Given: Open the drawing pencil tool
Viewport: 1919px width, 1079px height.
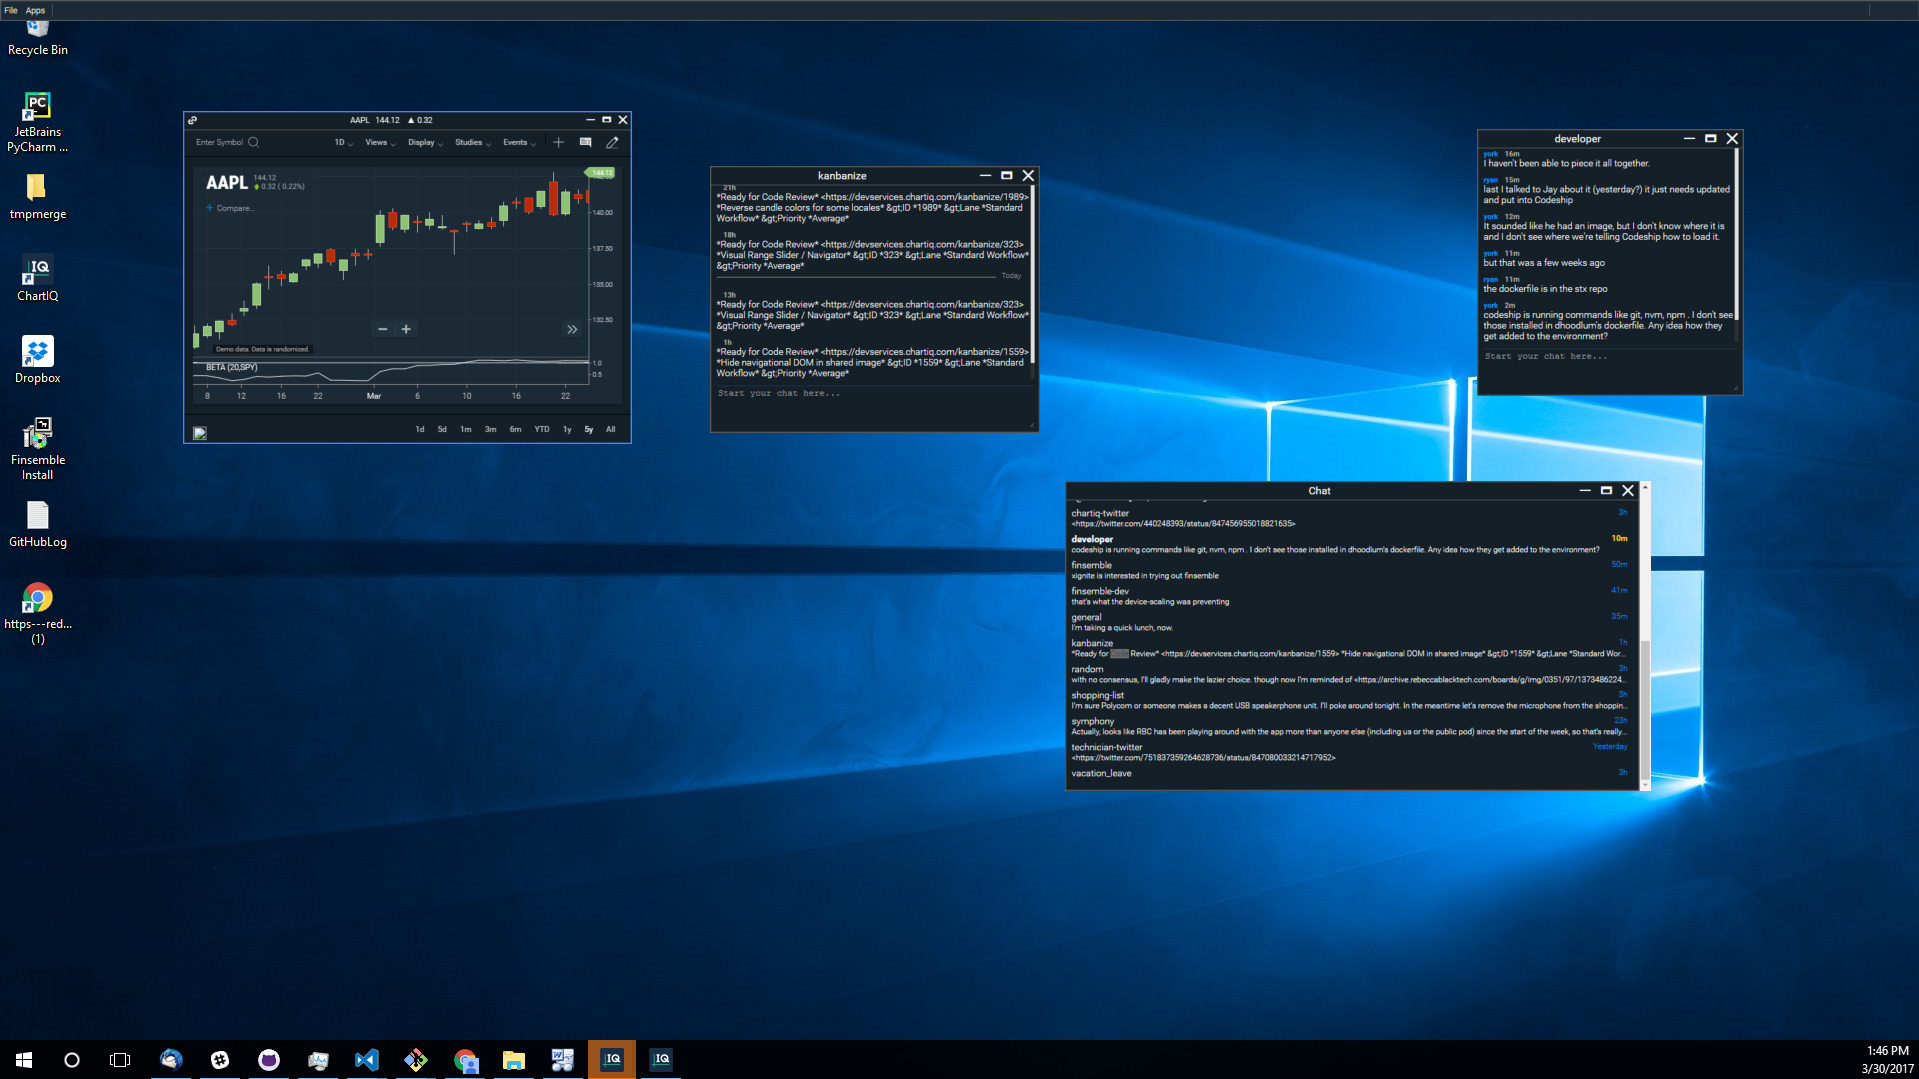Looking at the screenshot, I should click(x=613, y=142).
